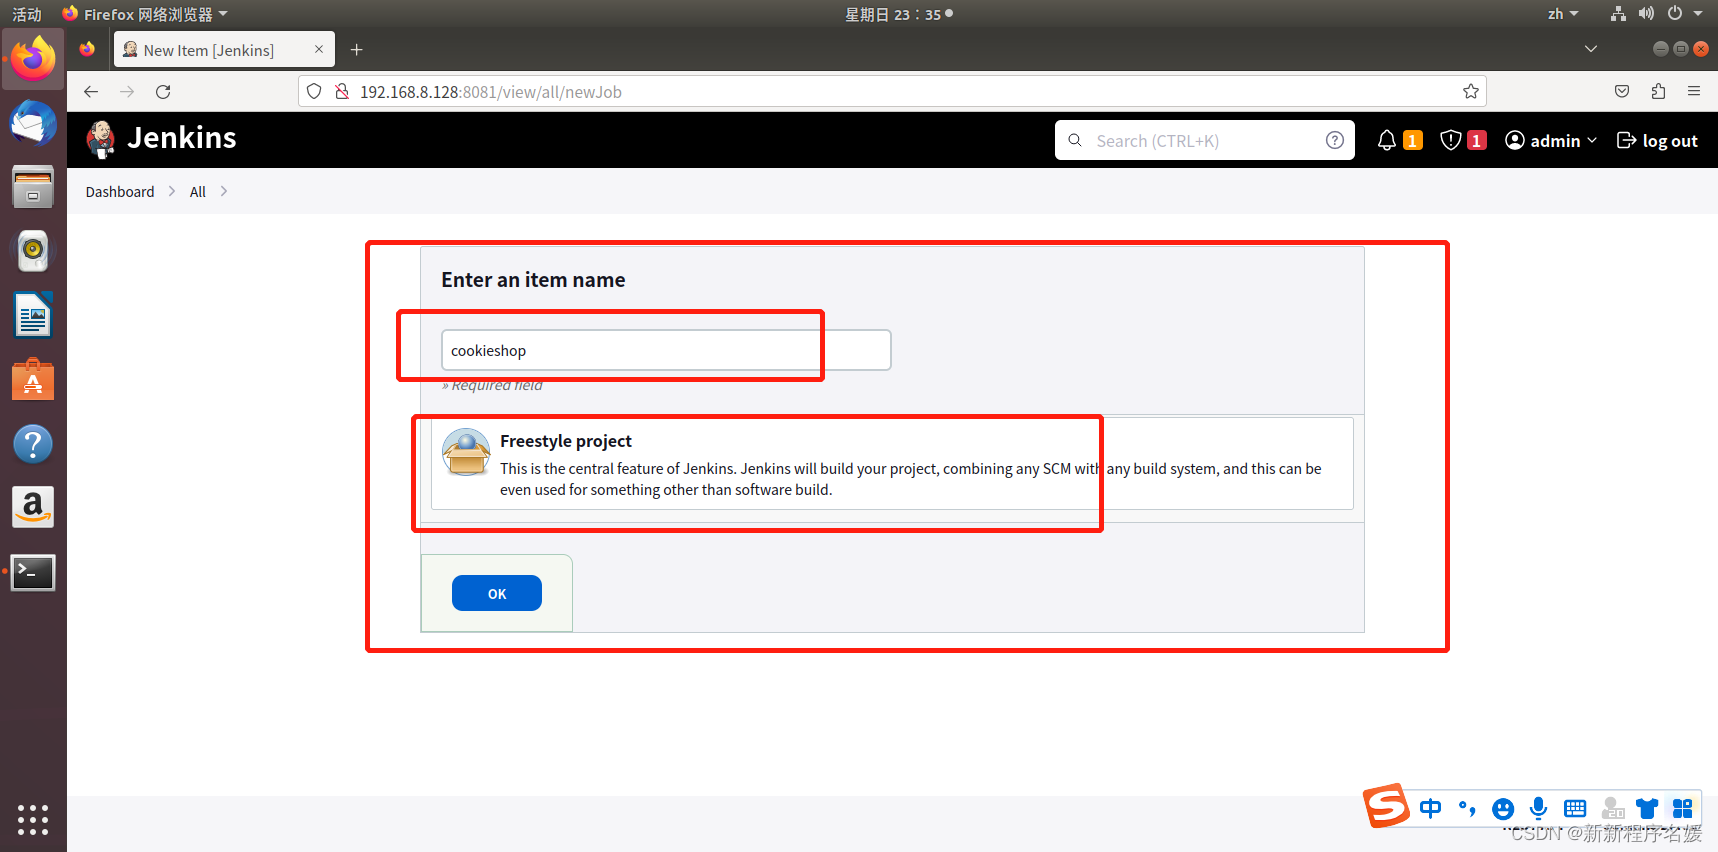The image size is (1718, 852).
Task: Open LibreOffice Writer from the dock
Action: tap(33, 315)
